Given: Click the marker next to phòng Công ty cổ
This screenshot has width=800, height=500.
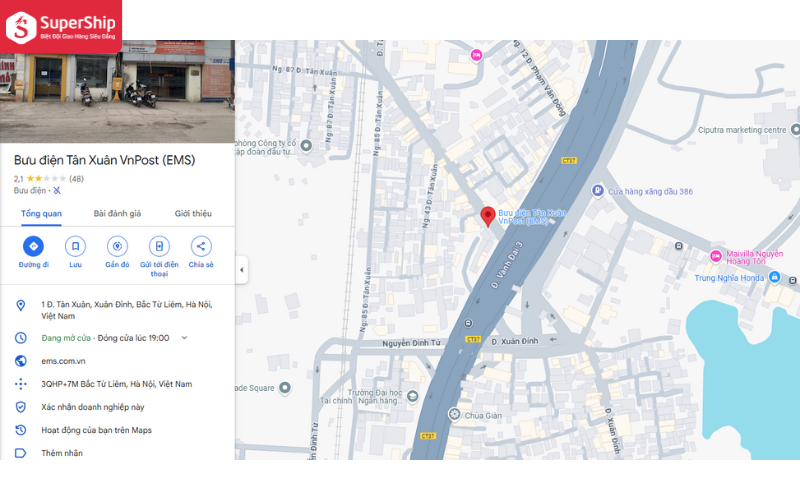Looking at the screenshot, I should 306,146.
